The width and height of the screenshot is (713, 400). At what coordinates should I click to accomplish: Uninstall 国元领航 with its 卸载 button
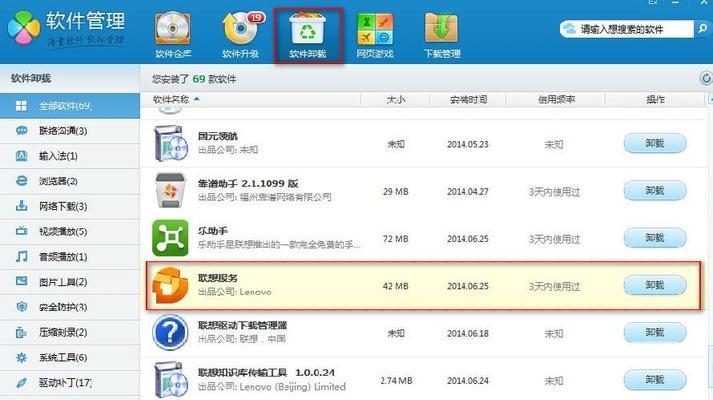655,144
